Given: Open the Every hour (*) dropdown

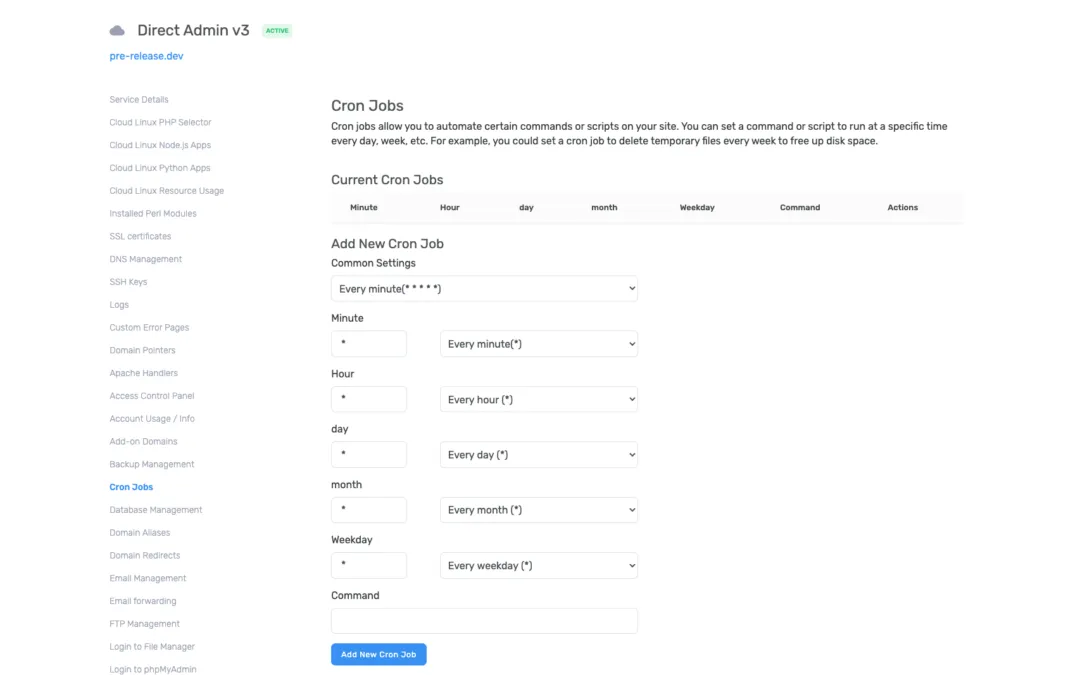Looking at the screenshot, I should point(538,399).
